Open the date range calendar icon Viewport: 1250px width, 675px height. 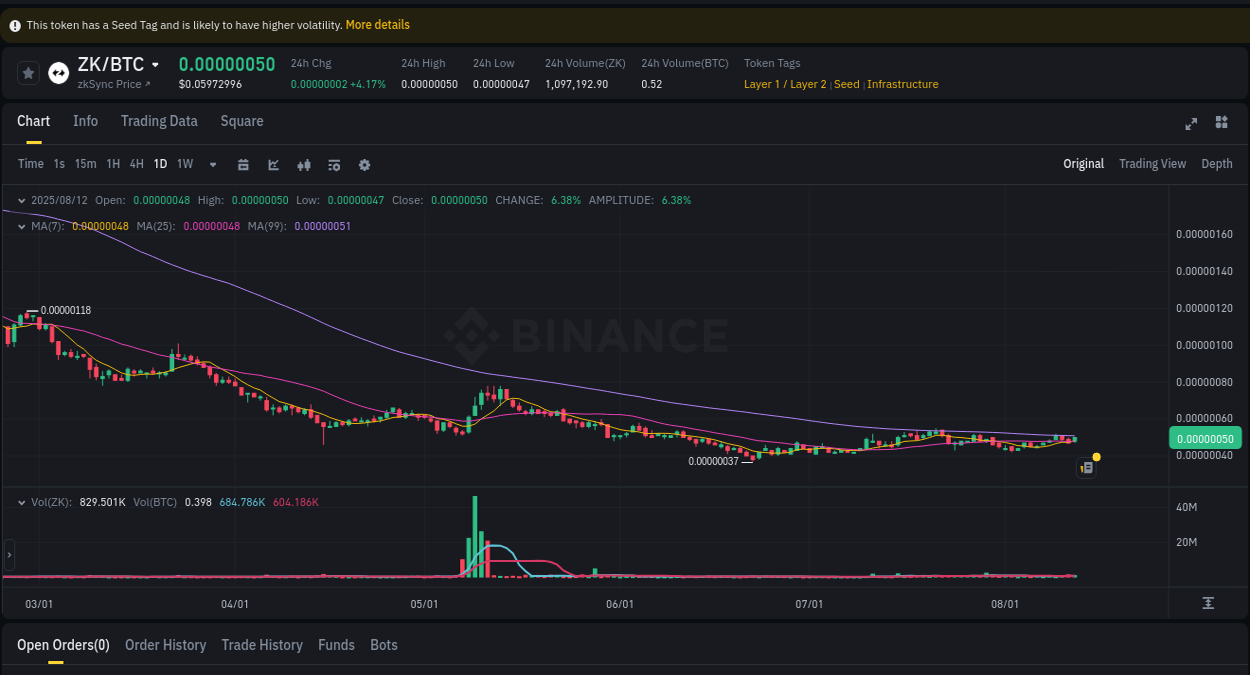click(244, 164)
